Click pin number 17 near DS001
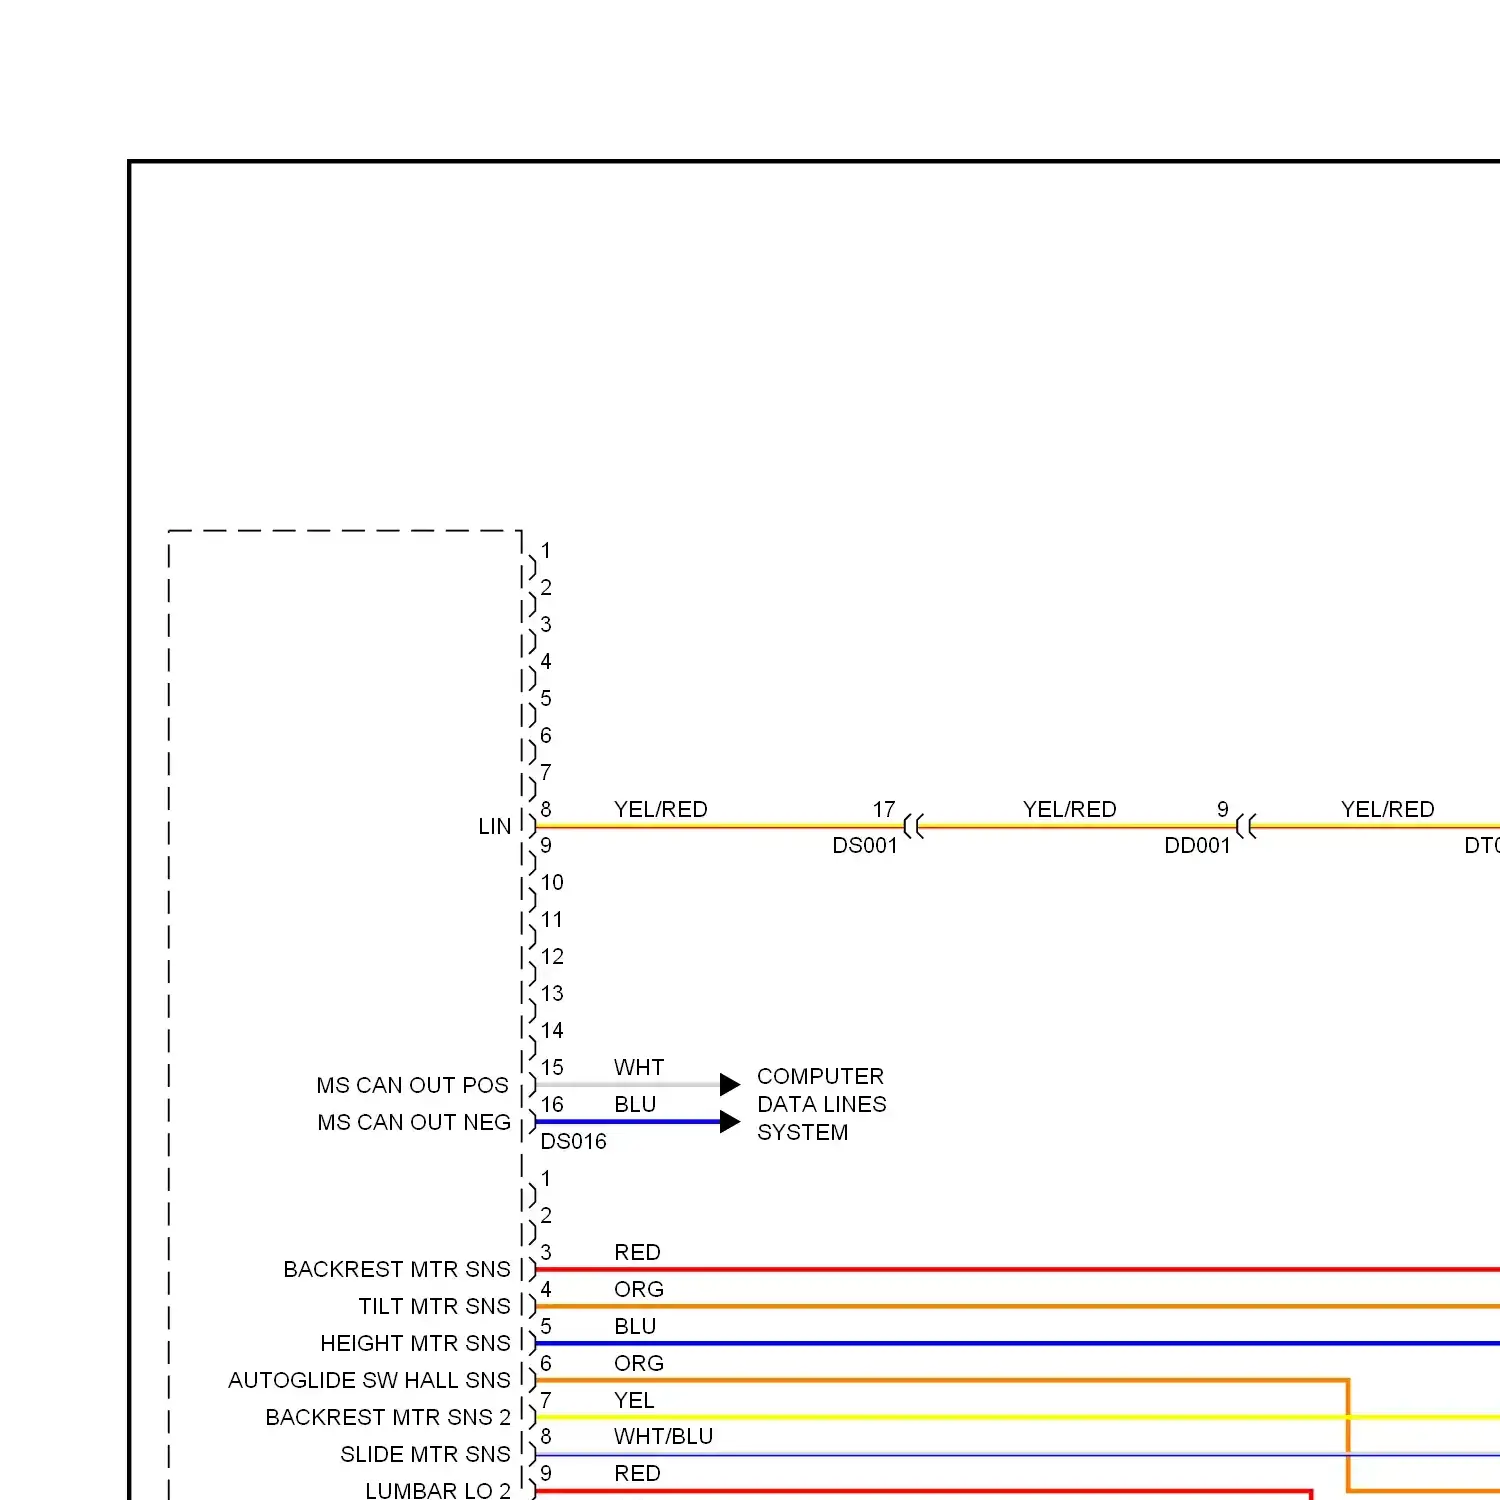1500x1500 pixels. pyautogui.click(x=884, y=809)
